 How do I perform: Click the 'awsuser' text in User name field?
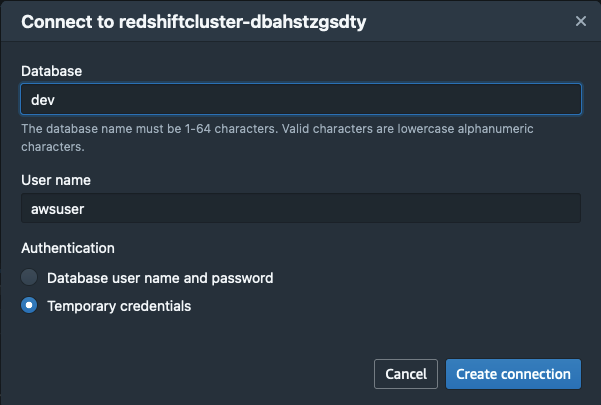click(x=57, y=209)
